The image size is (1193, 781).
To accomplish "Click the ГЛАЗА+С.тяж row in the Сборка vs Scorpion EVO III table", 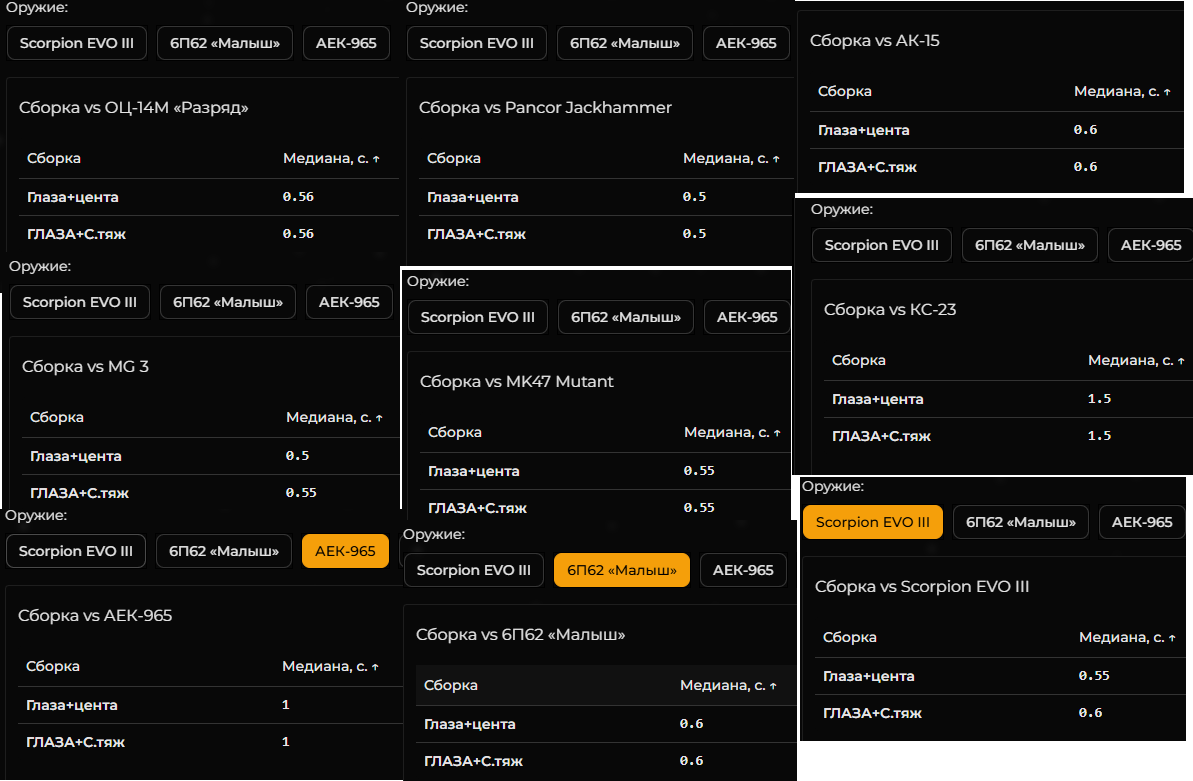I will point(1001,713).
